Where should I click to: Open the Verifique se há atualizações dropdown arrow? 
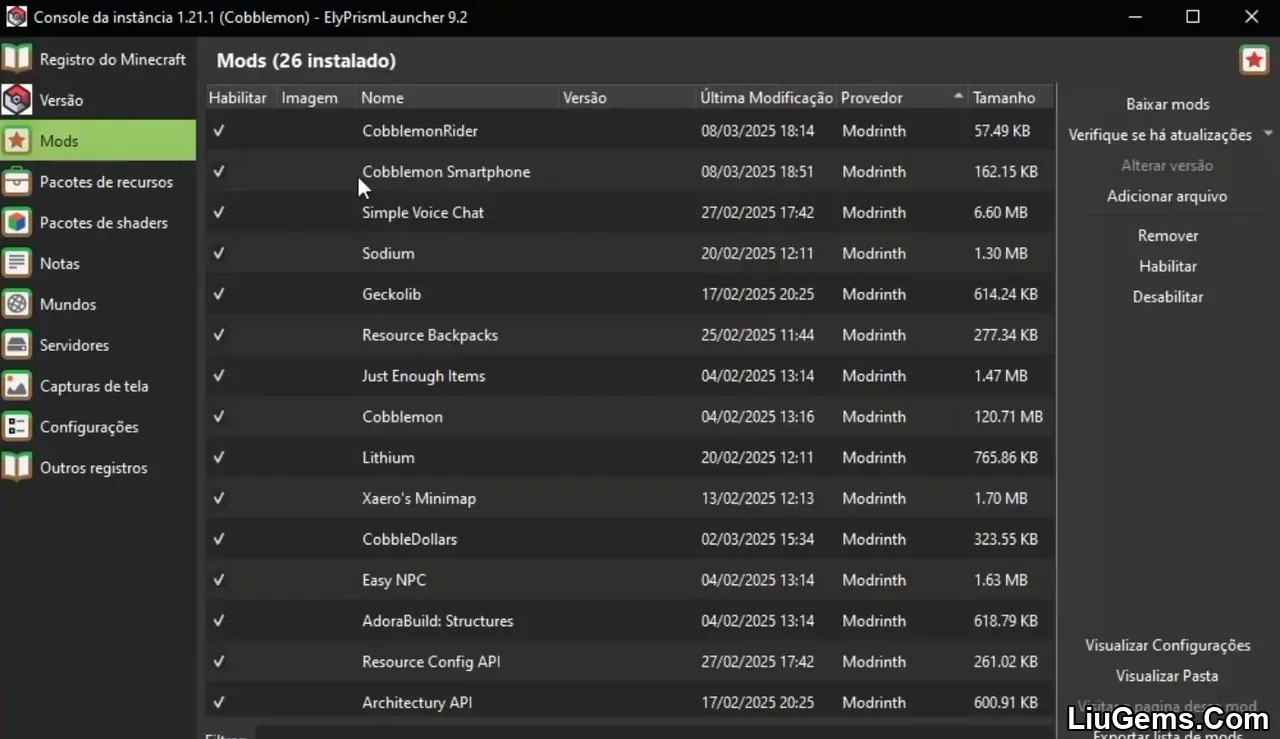pos(1268,134)
